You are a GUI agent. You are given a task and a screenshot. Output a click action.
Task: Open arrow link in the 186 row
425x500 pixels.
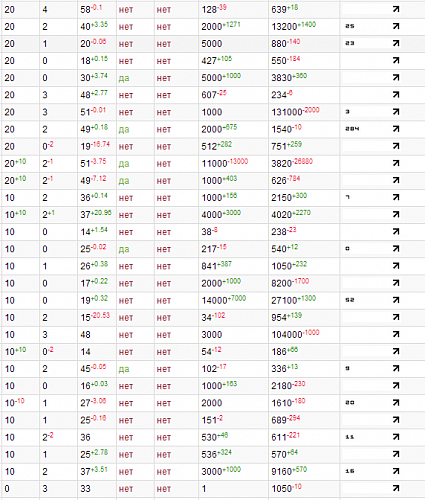[396, 351]
